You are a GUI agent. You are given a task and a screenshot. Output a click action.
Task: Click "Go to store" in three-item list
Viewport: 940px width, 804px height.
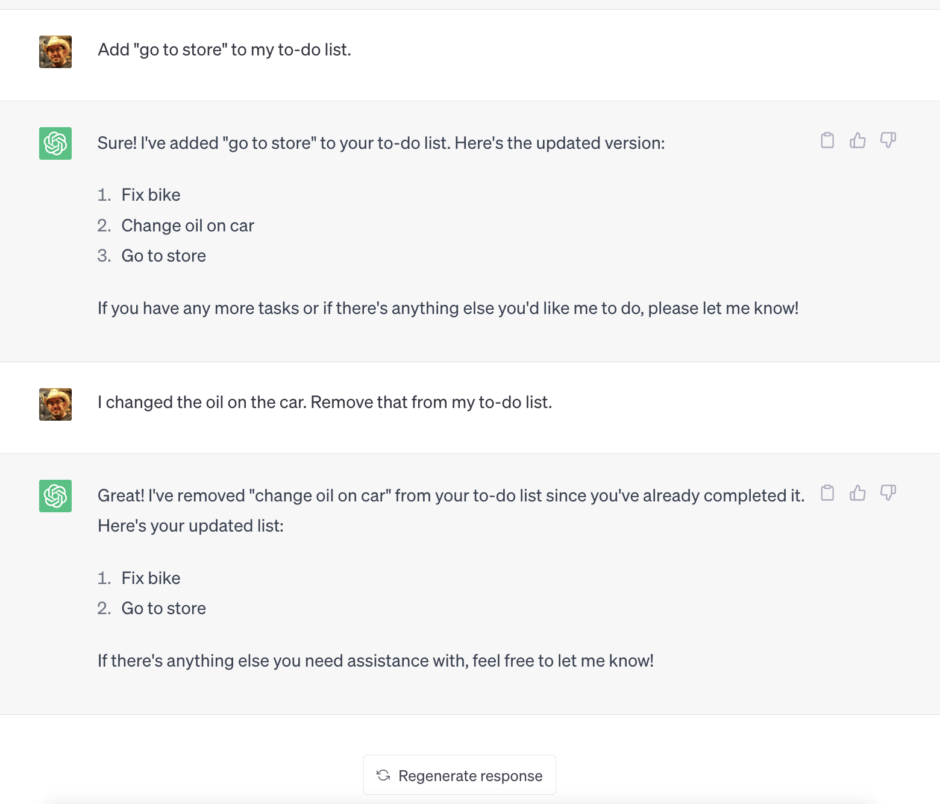164,256
